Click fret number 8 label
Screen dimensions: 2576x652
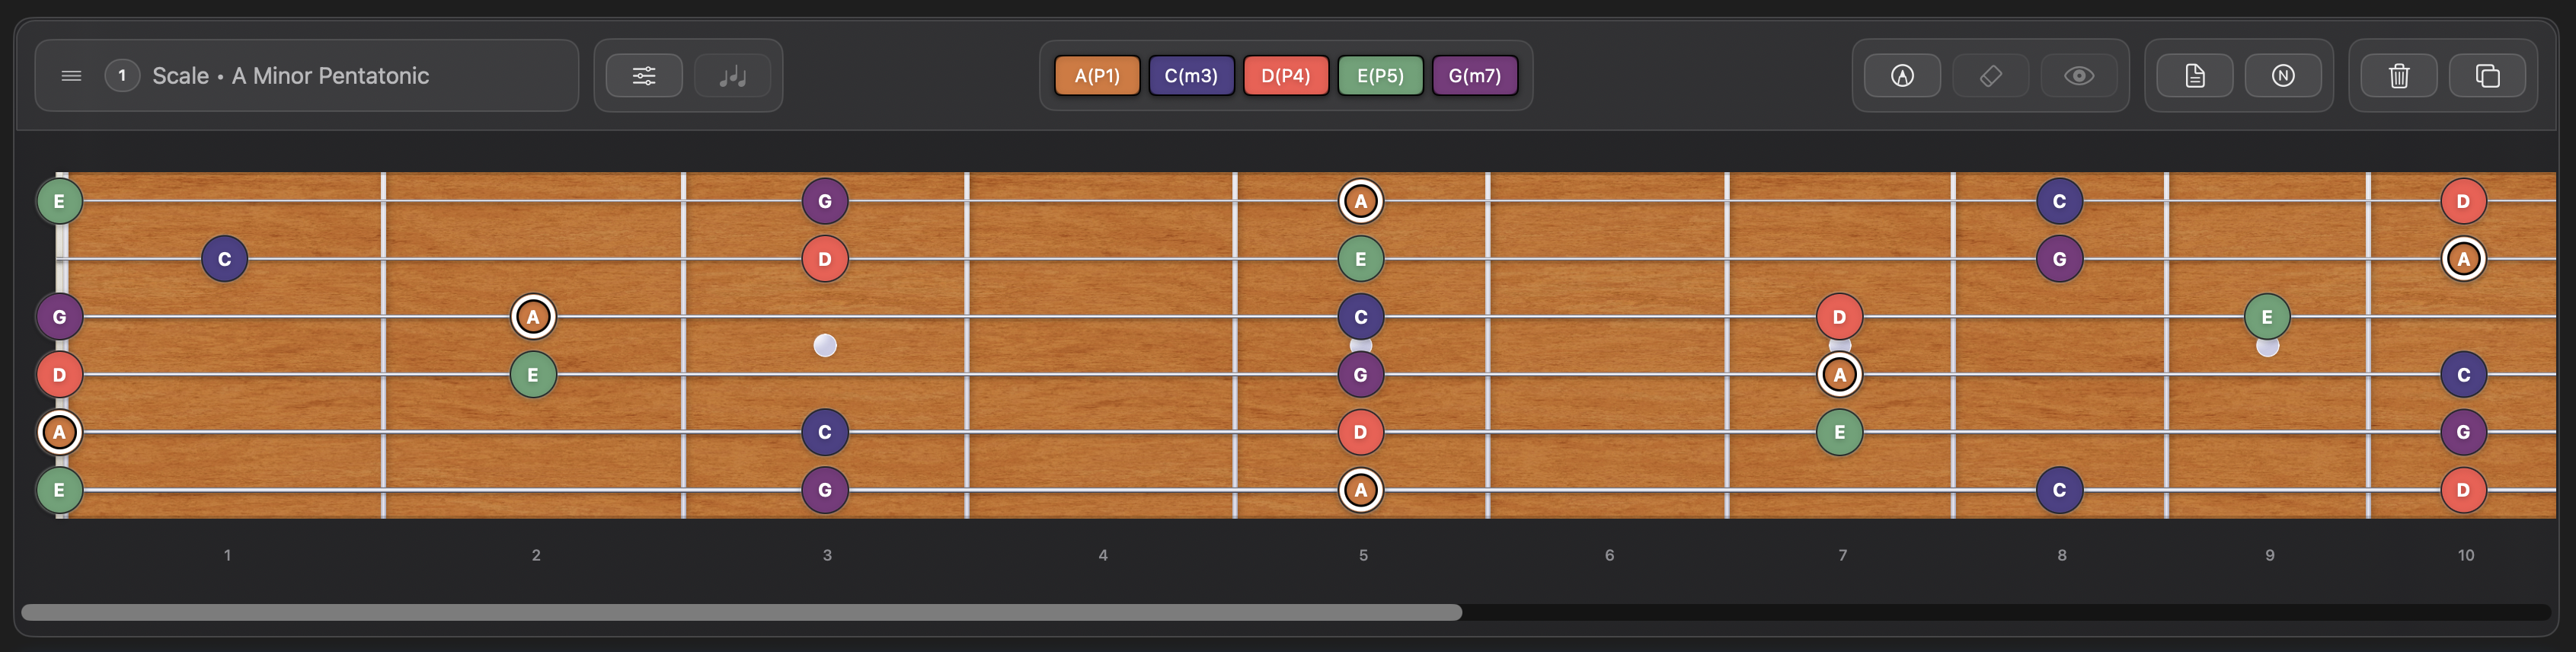coord(2062,555)
